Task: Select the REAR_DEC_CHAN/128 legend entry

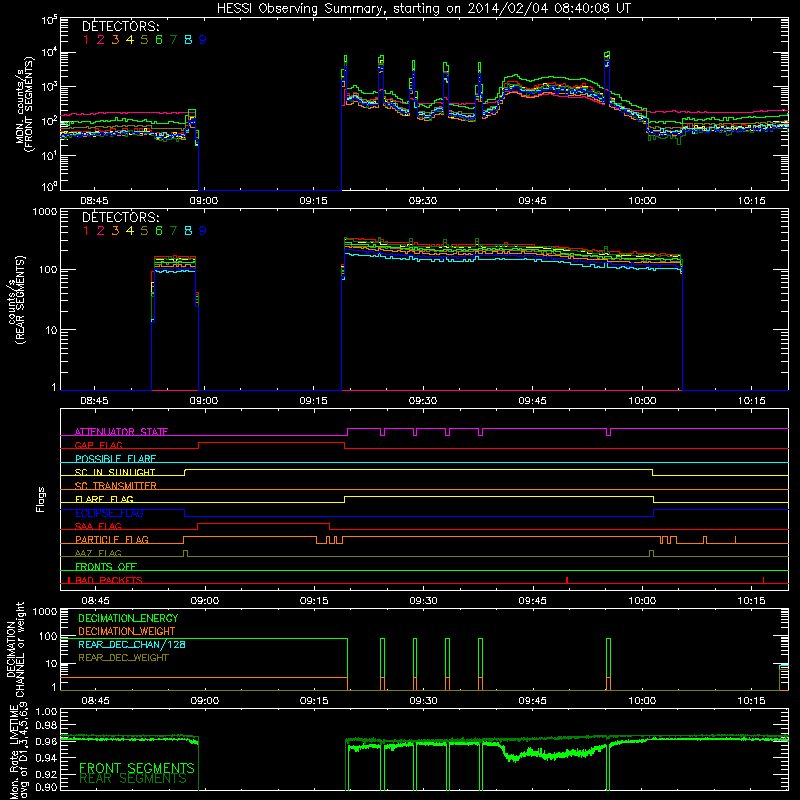Action: (132, 645)
